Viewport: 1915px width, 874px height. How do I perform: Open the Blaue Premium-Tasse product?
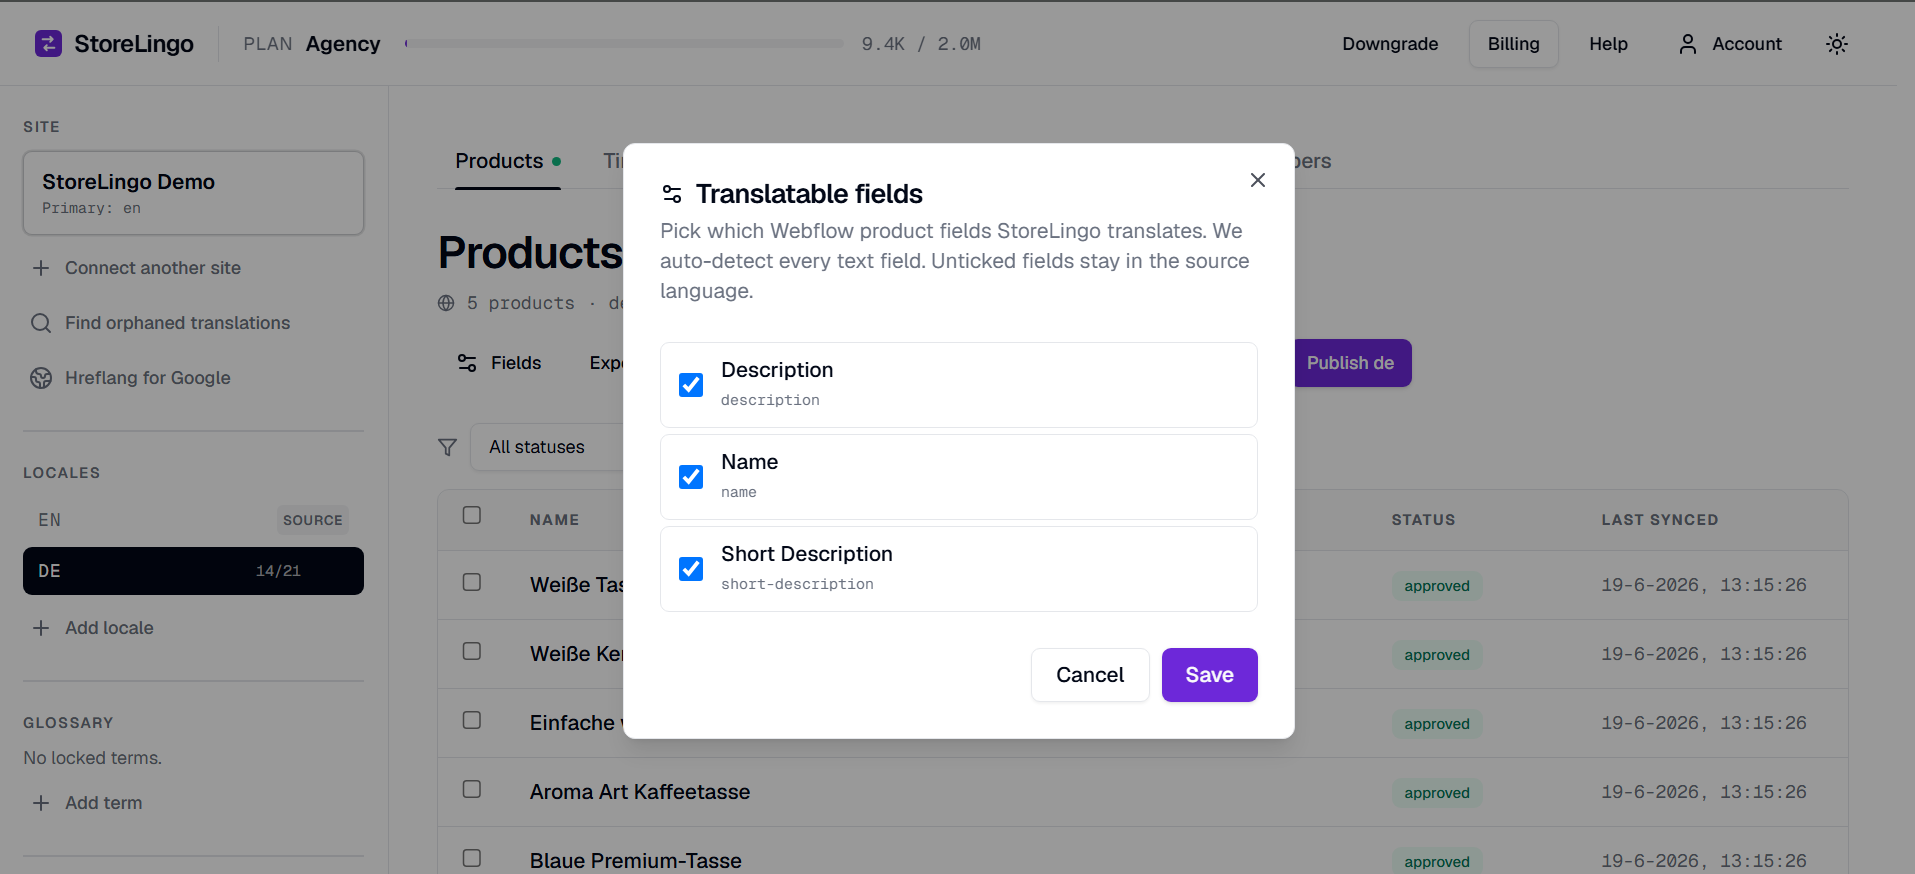tap(636, 861)
